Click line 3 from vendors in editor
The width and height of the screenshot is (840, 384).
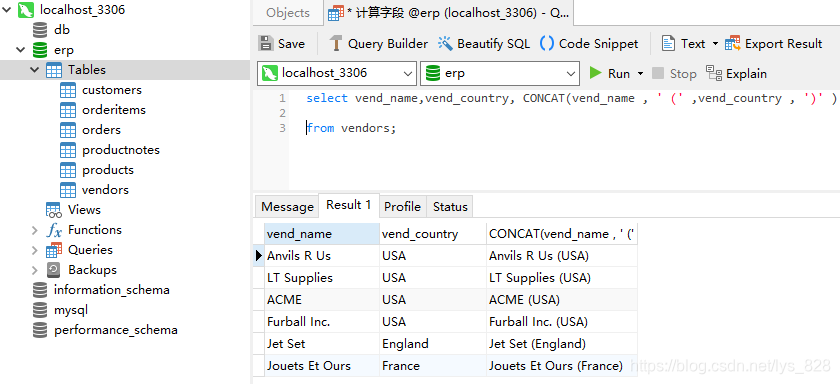click(x=351, y=128)
